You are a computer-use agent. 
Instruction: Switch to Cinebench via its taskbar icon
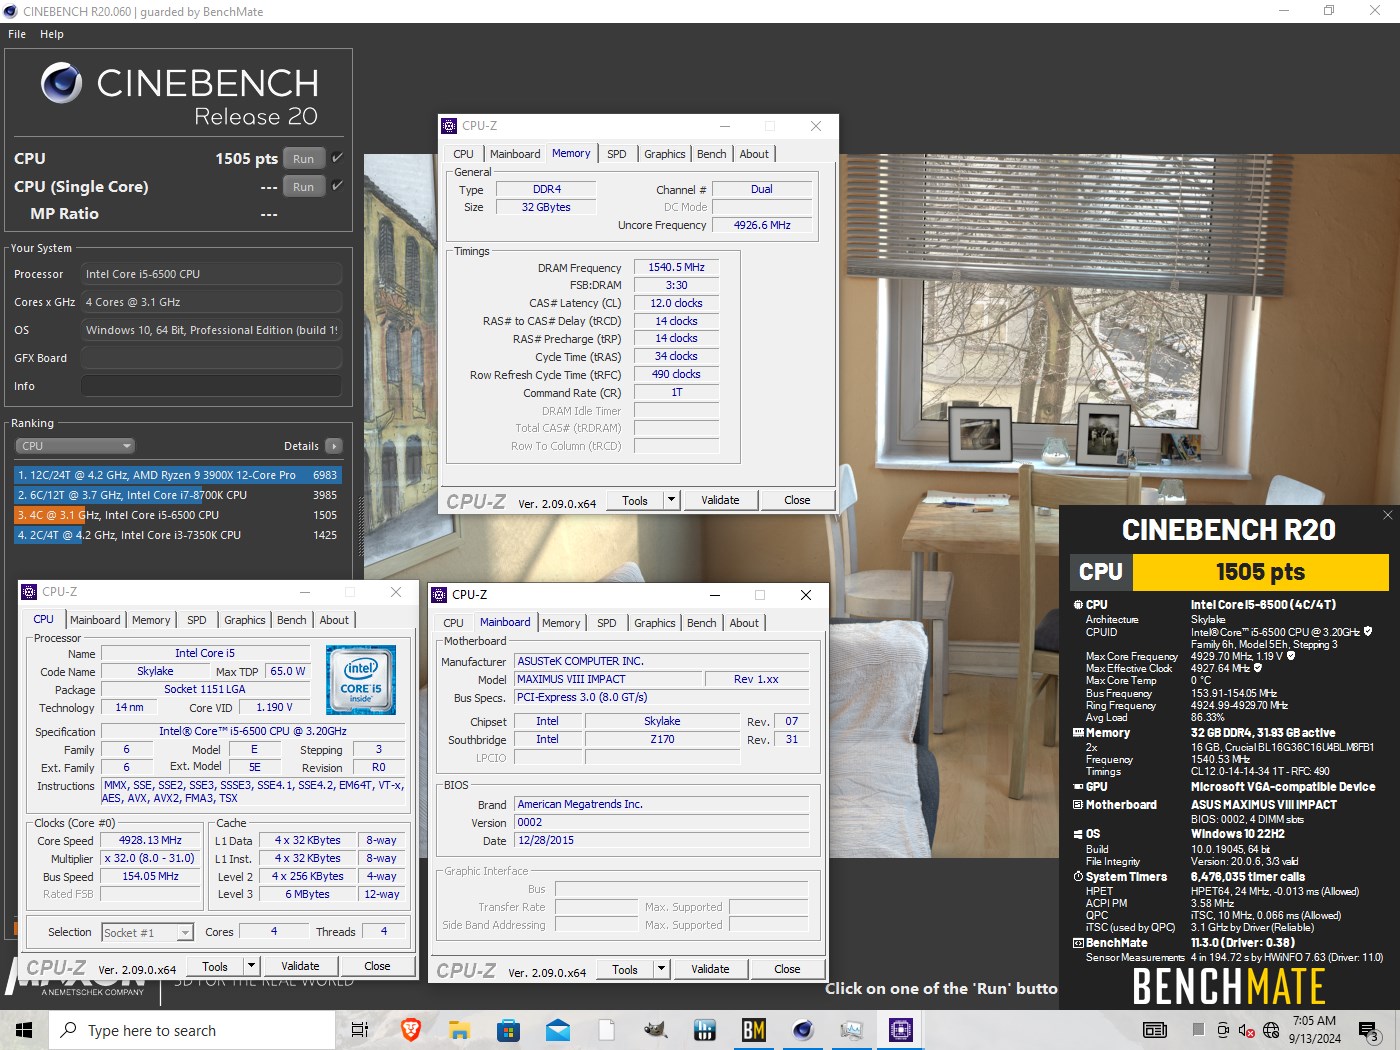(803, 1030)
